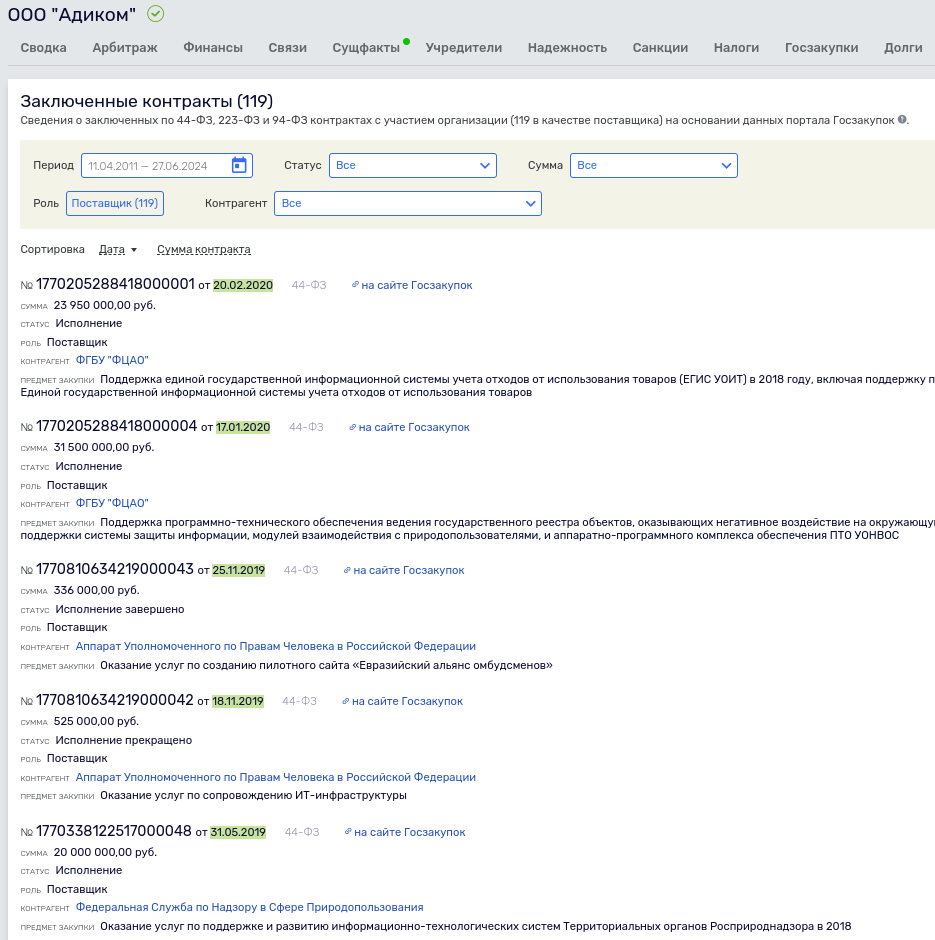
Task: Open the Сводка tab
Action: [x=44, y=47]
